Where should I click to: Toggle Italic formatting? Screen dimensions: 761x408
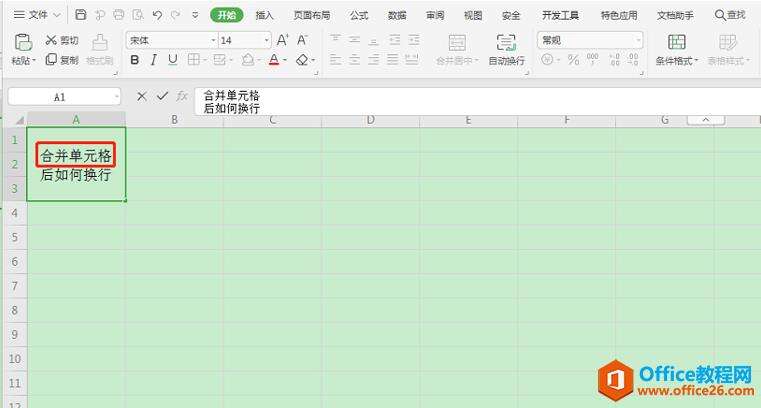pos(154,60)
